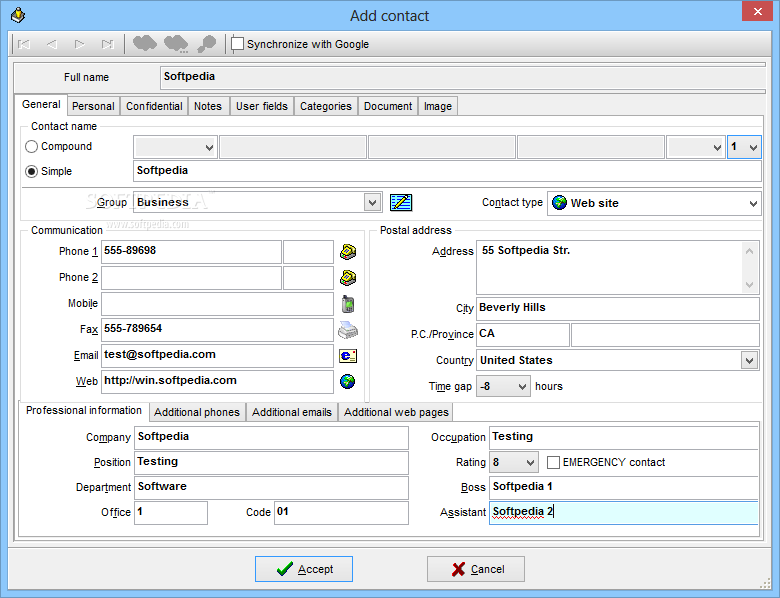Click the empty Phone 2 number field
The height and width of the screenshot is (598, 780).
[x=192, y=278]
